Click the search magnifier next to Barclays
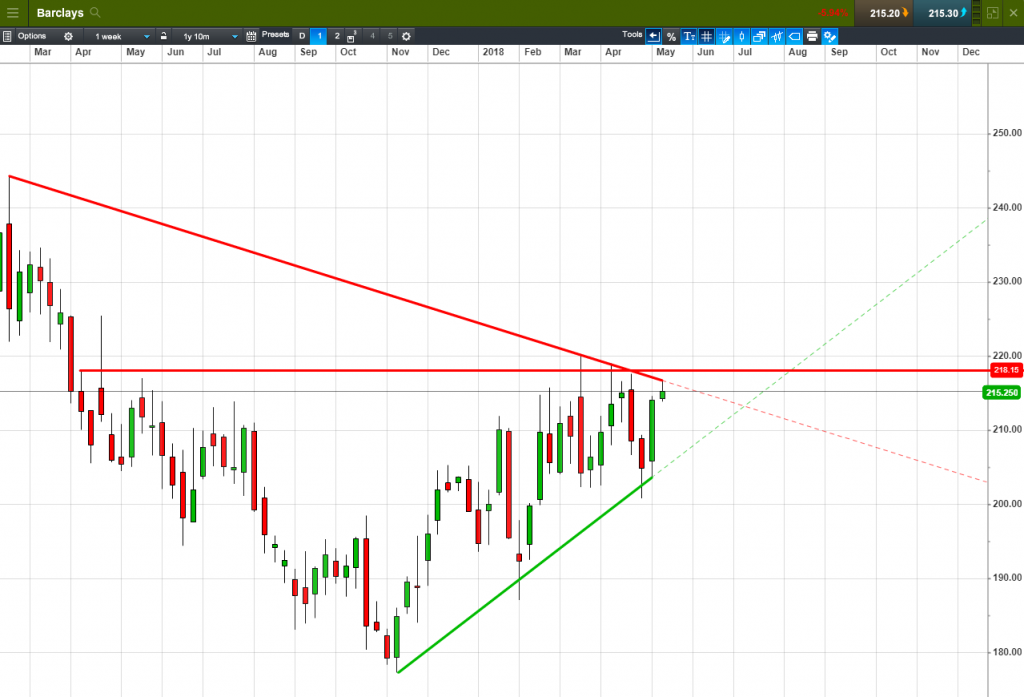This screenshot has height=697, width=1024. tap(95, 12)
